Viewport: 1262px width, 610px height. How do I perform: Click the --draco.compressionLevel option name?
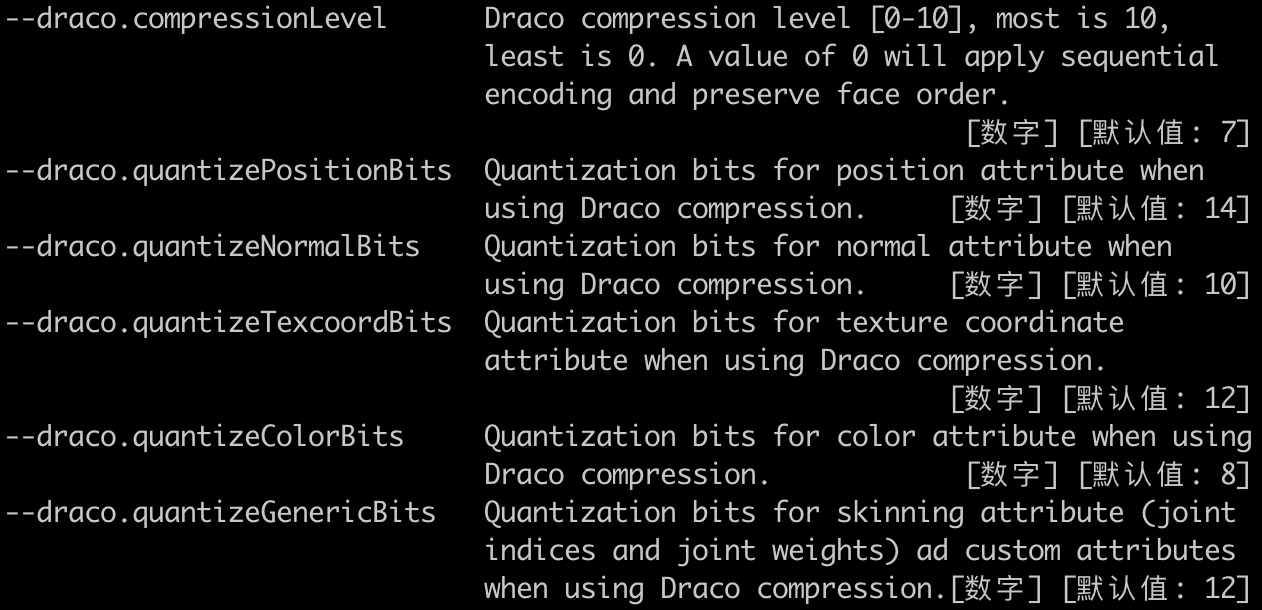tap(196, 19)
